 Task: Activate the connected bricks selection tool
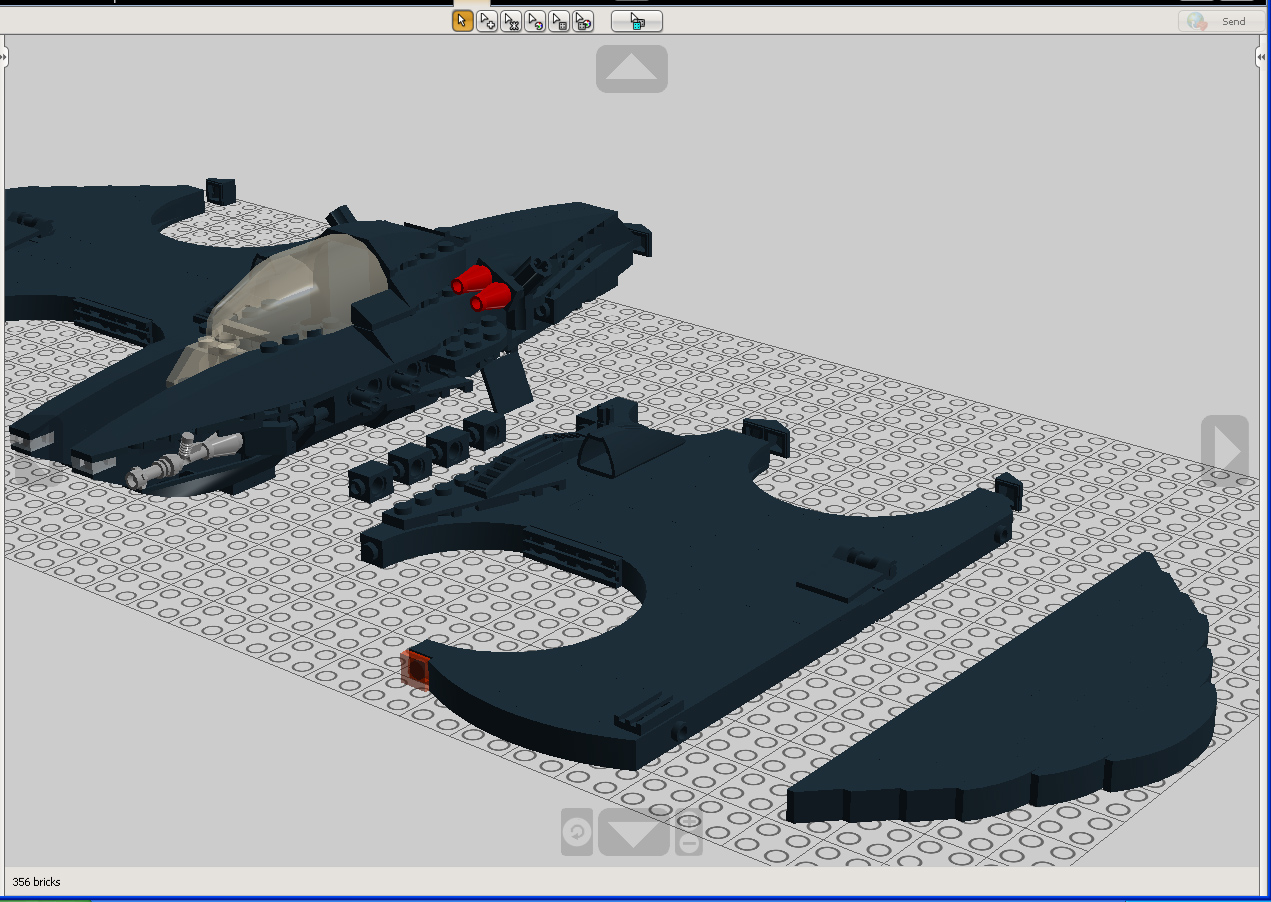coord(511,21)
